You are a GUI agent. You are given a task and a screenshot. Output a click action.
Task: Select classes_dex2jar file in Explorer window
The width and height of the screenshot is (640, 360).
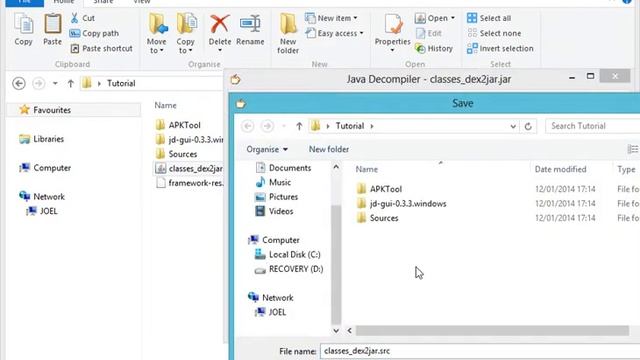[189, 168]
